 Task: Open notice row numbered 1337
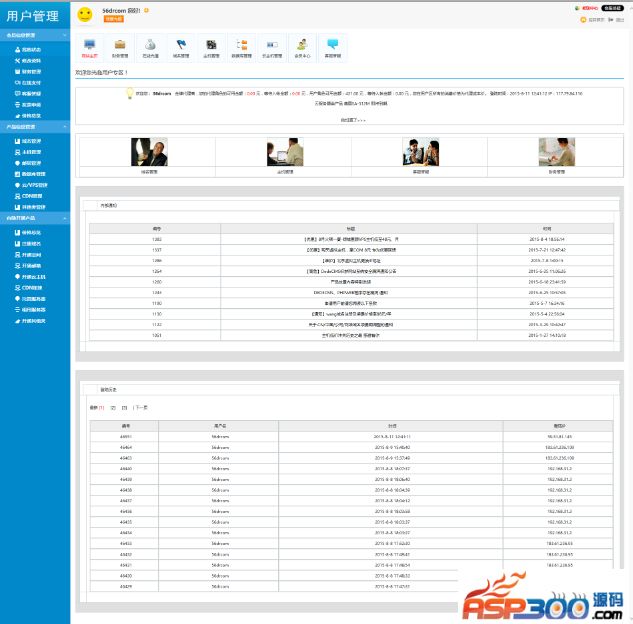(351, 250)
